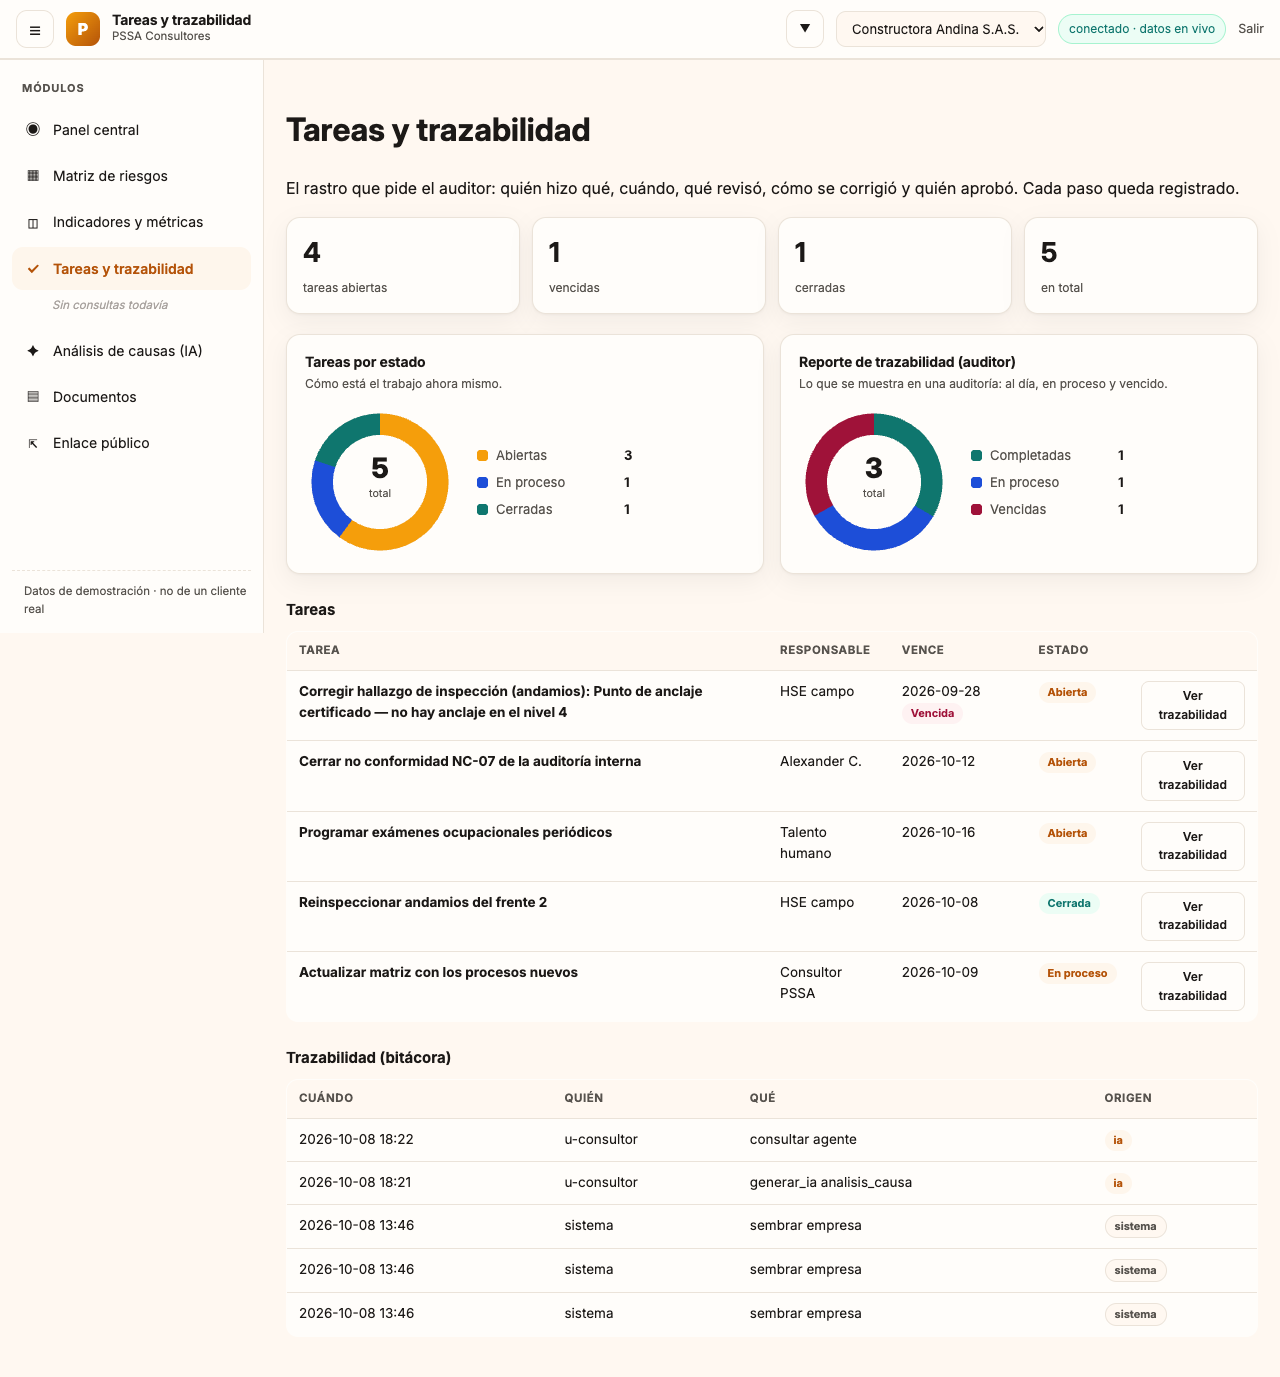Click the 'generar_ia analisis_causa' log entry
This screenshot has height=1377, width=1280.
click(x=831, y=1182)
